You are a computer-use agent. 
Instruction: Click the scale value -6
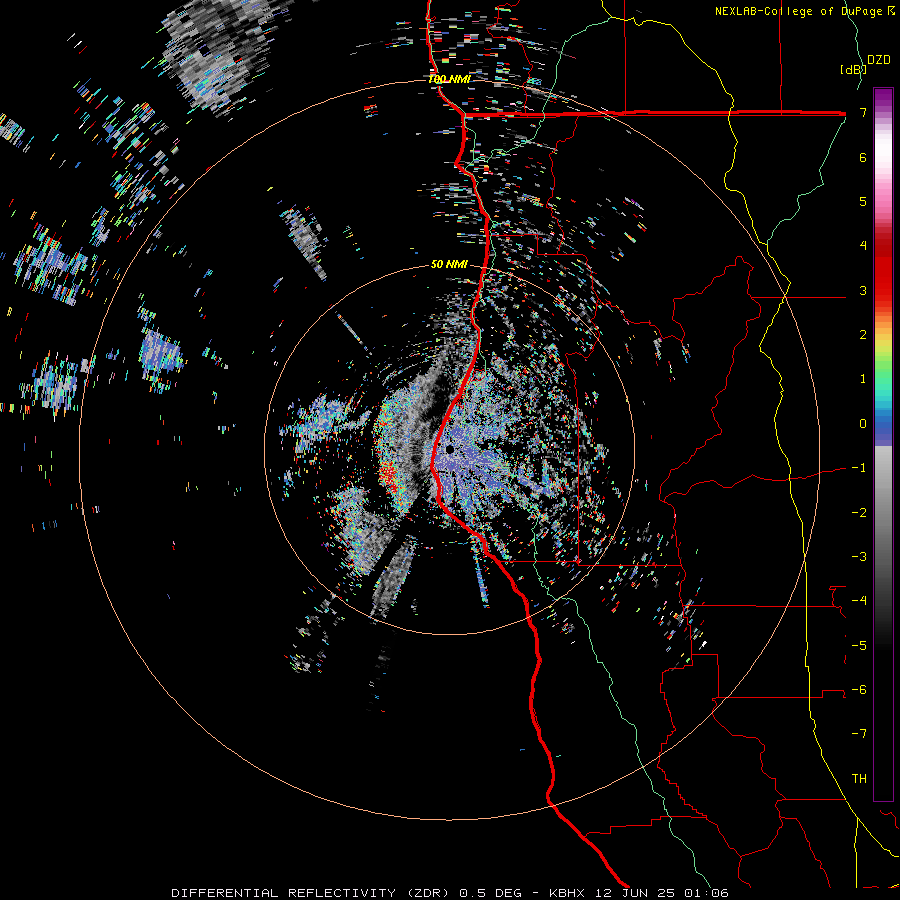(x=859, y=690)
